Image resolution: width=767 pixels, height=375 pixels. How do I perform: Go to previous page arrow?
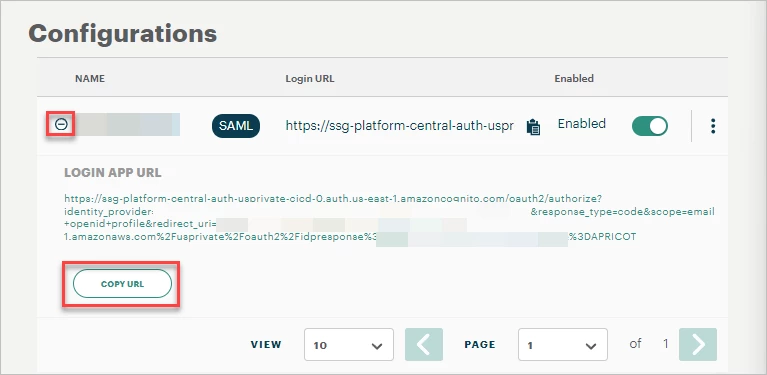coord(424,344)
